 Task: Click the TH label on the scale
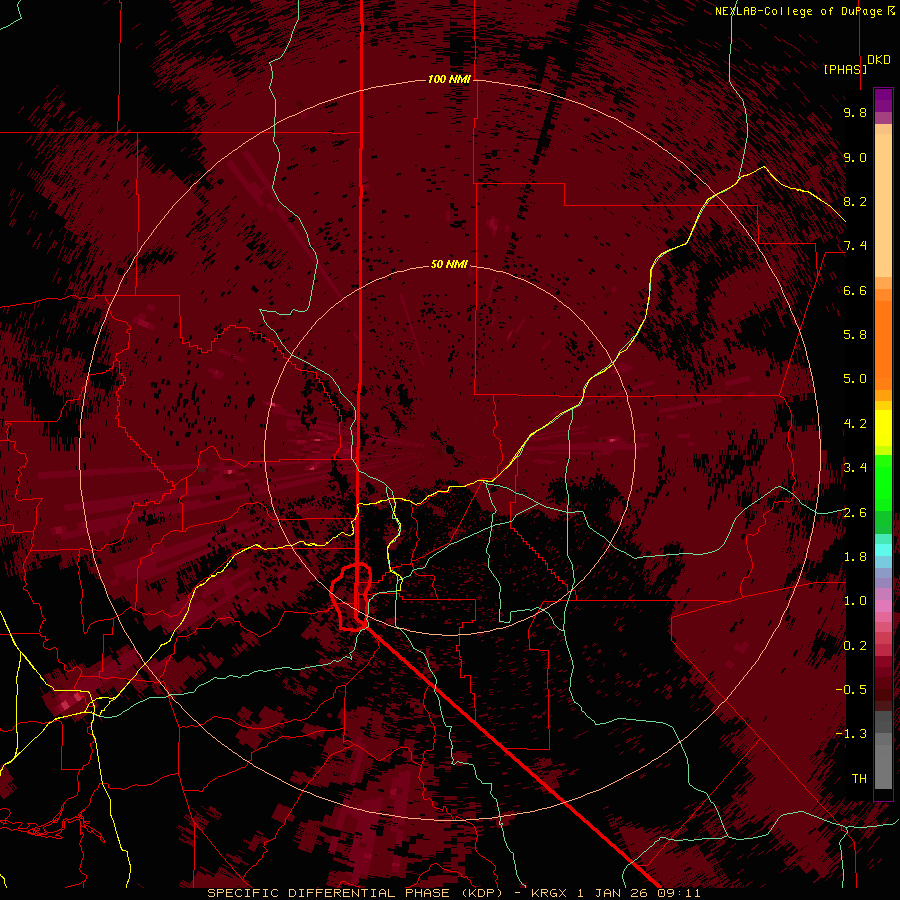tap(859, 779)
